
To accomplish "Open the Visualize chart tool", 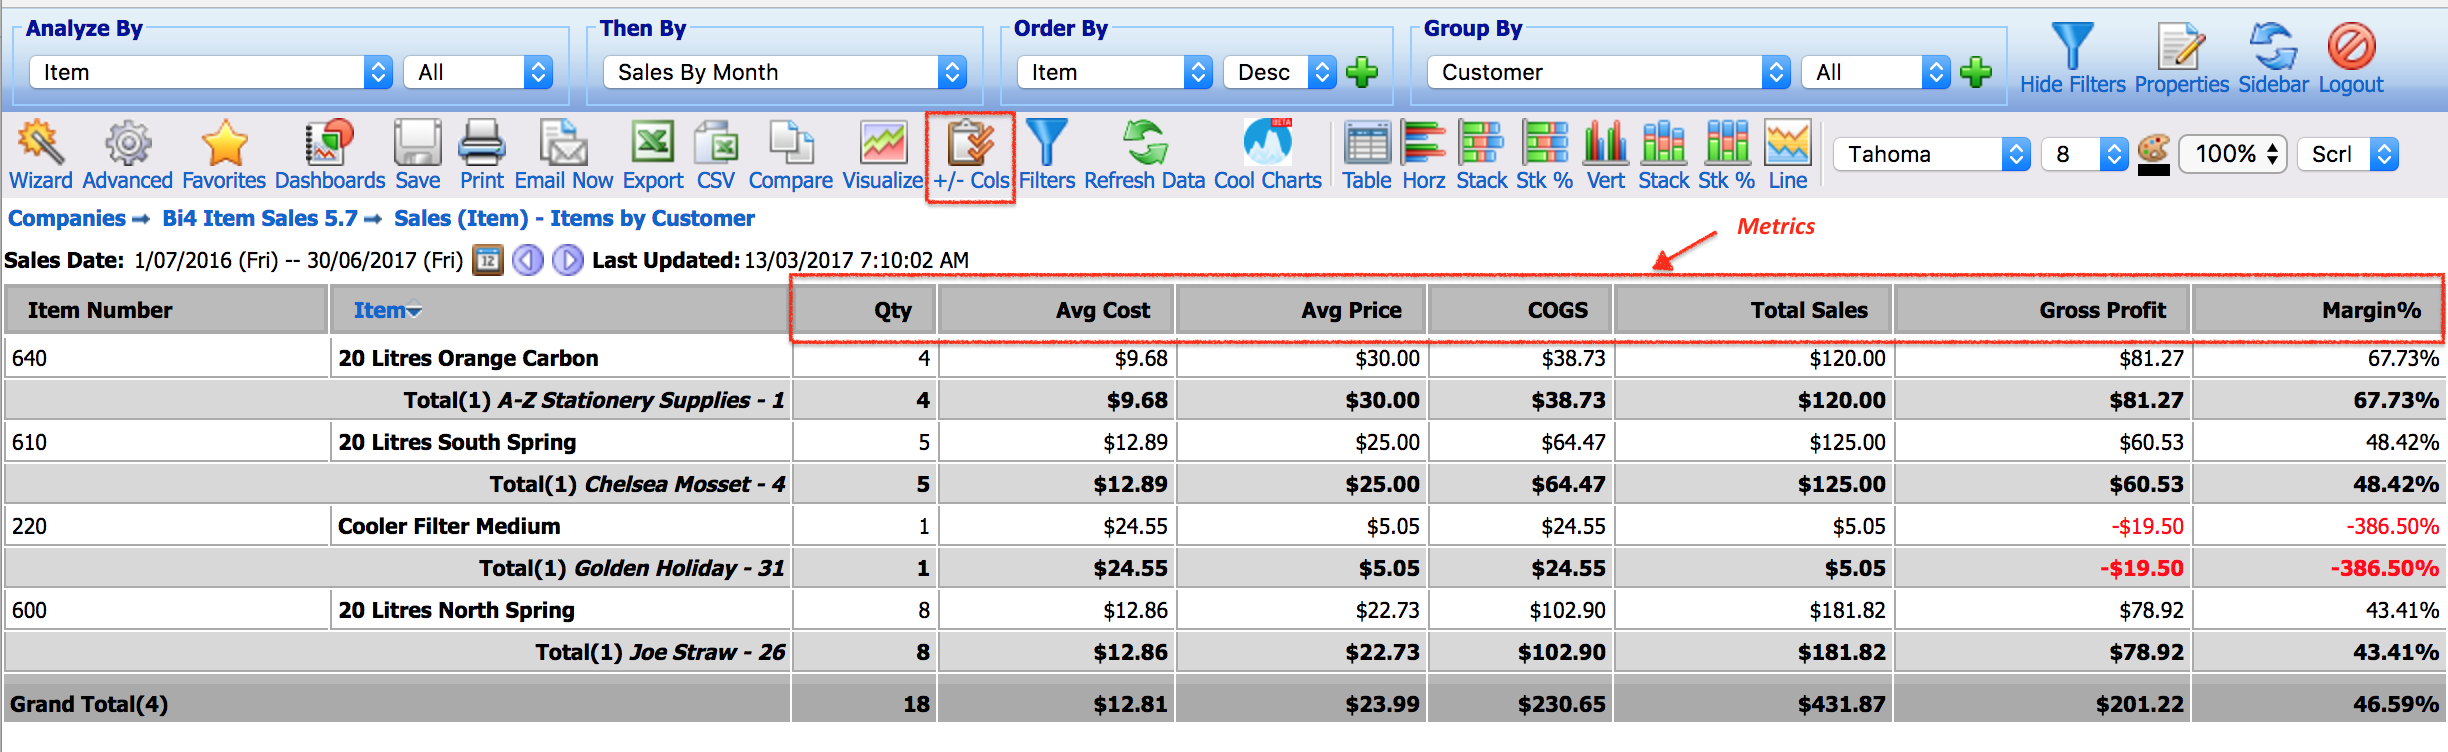I will 883,155.
